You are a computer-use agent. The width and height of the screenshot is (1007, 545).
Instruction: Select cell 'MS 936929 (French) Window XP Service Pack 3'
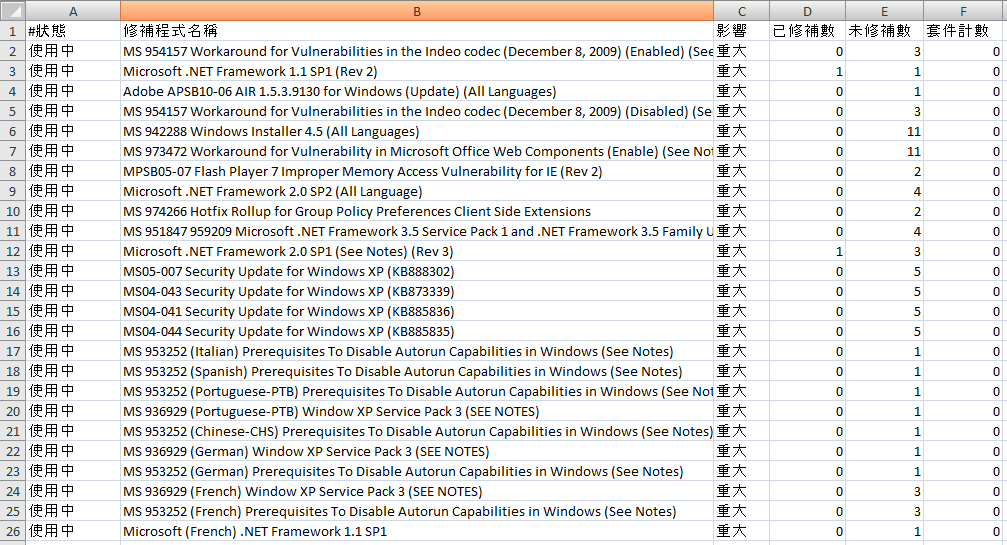point(417,491)
